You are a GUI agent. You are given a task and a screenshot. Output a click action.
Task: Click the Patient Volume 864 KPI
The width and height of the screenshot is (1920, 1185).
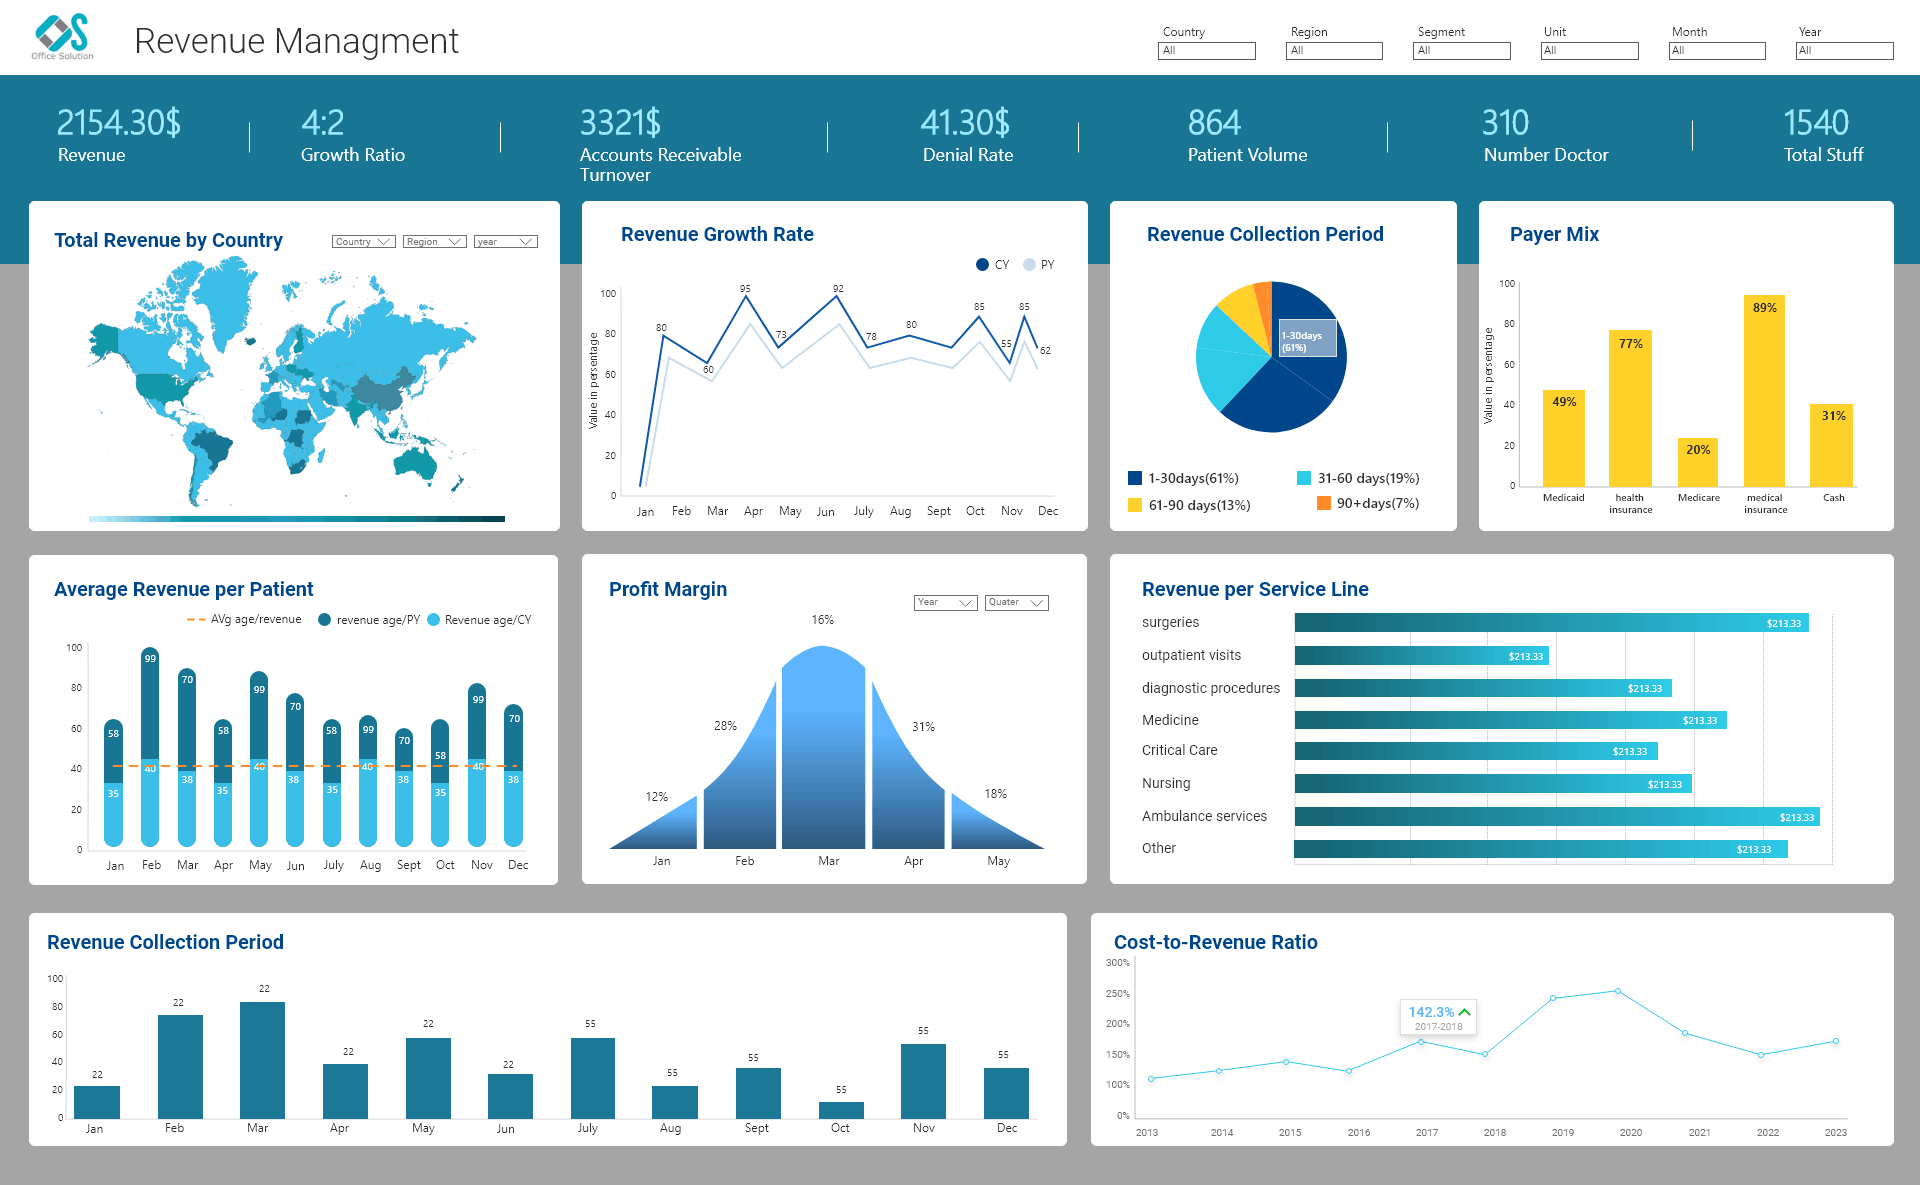tap(1214, 123)
